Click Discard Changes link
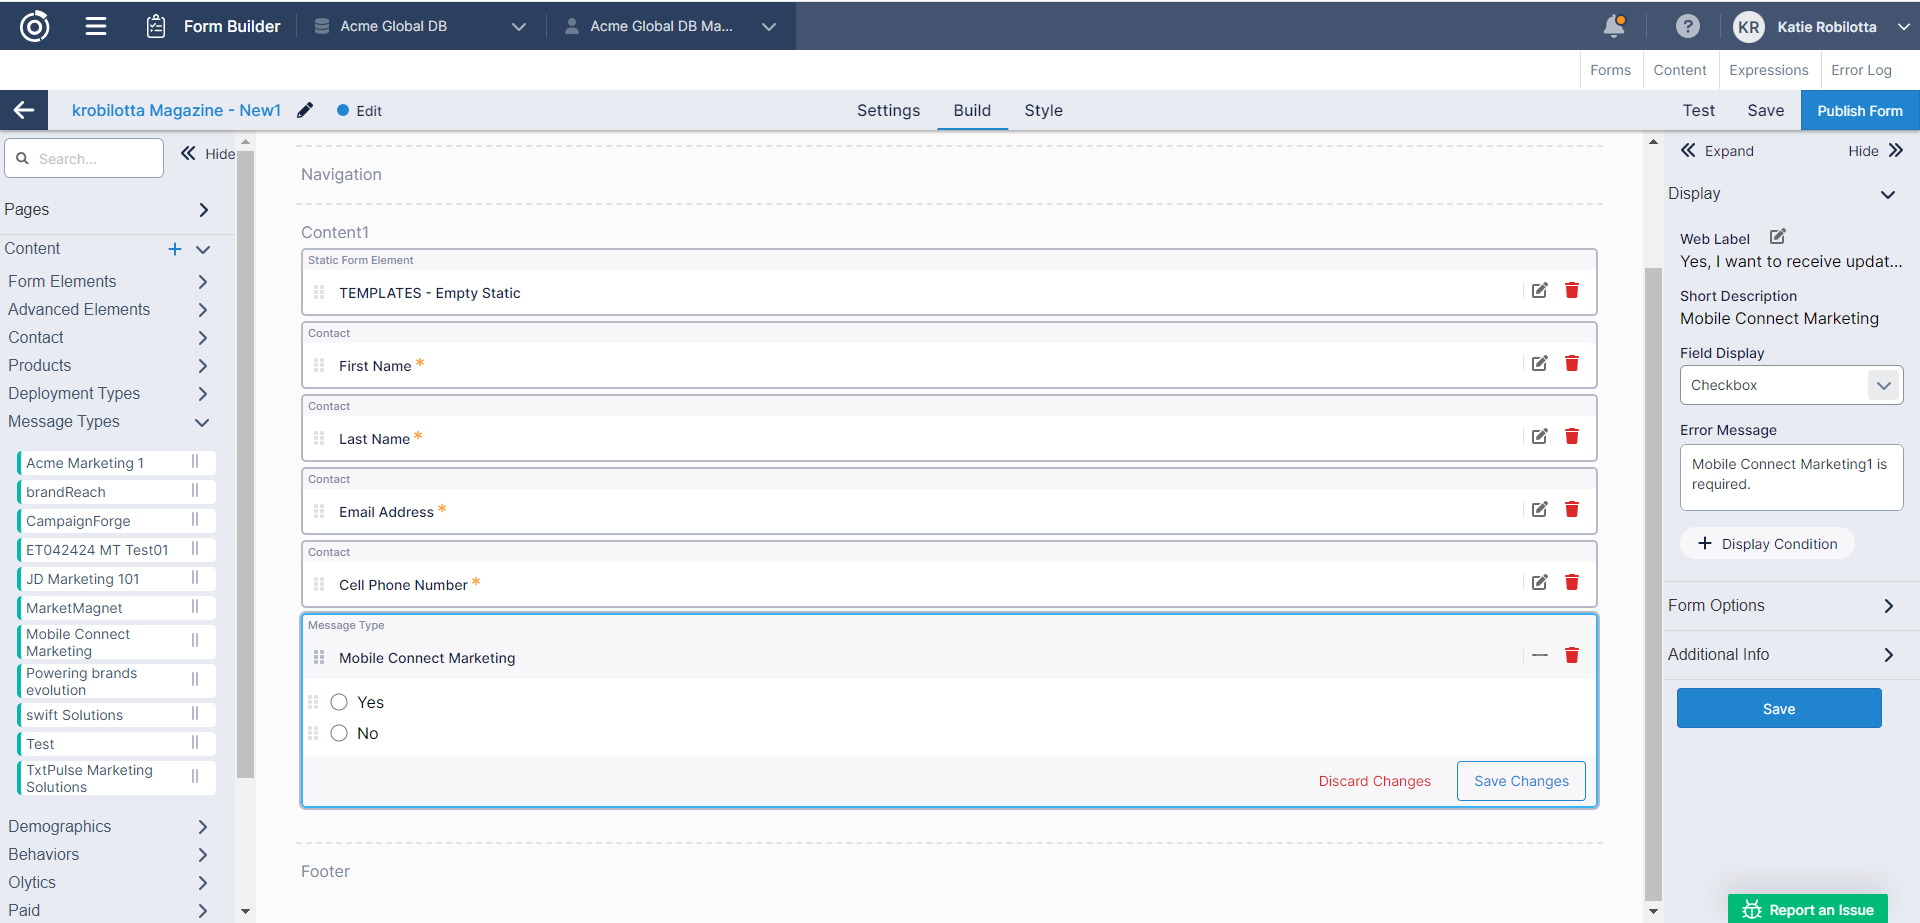The height and width of the screenshot is (923, 1920). click(x=1374, y=781)
